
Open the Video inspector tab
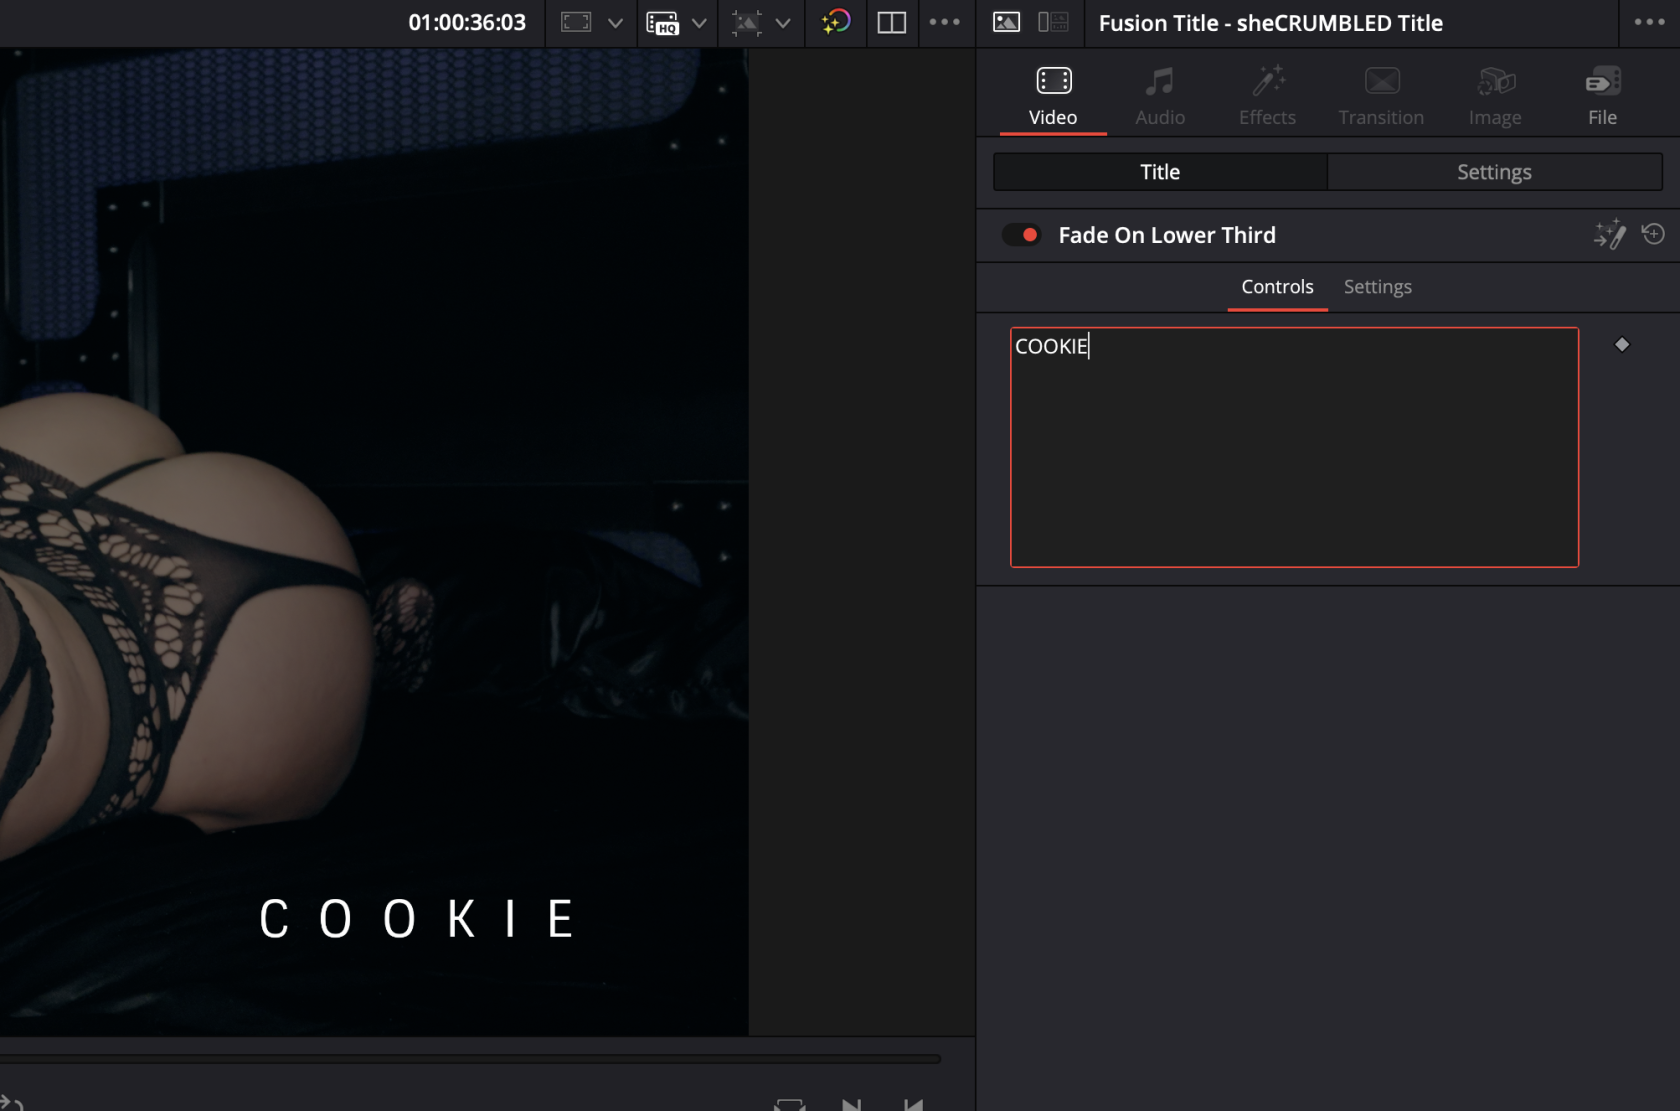click(x=1053, y=96)
